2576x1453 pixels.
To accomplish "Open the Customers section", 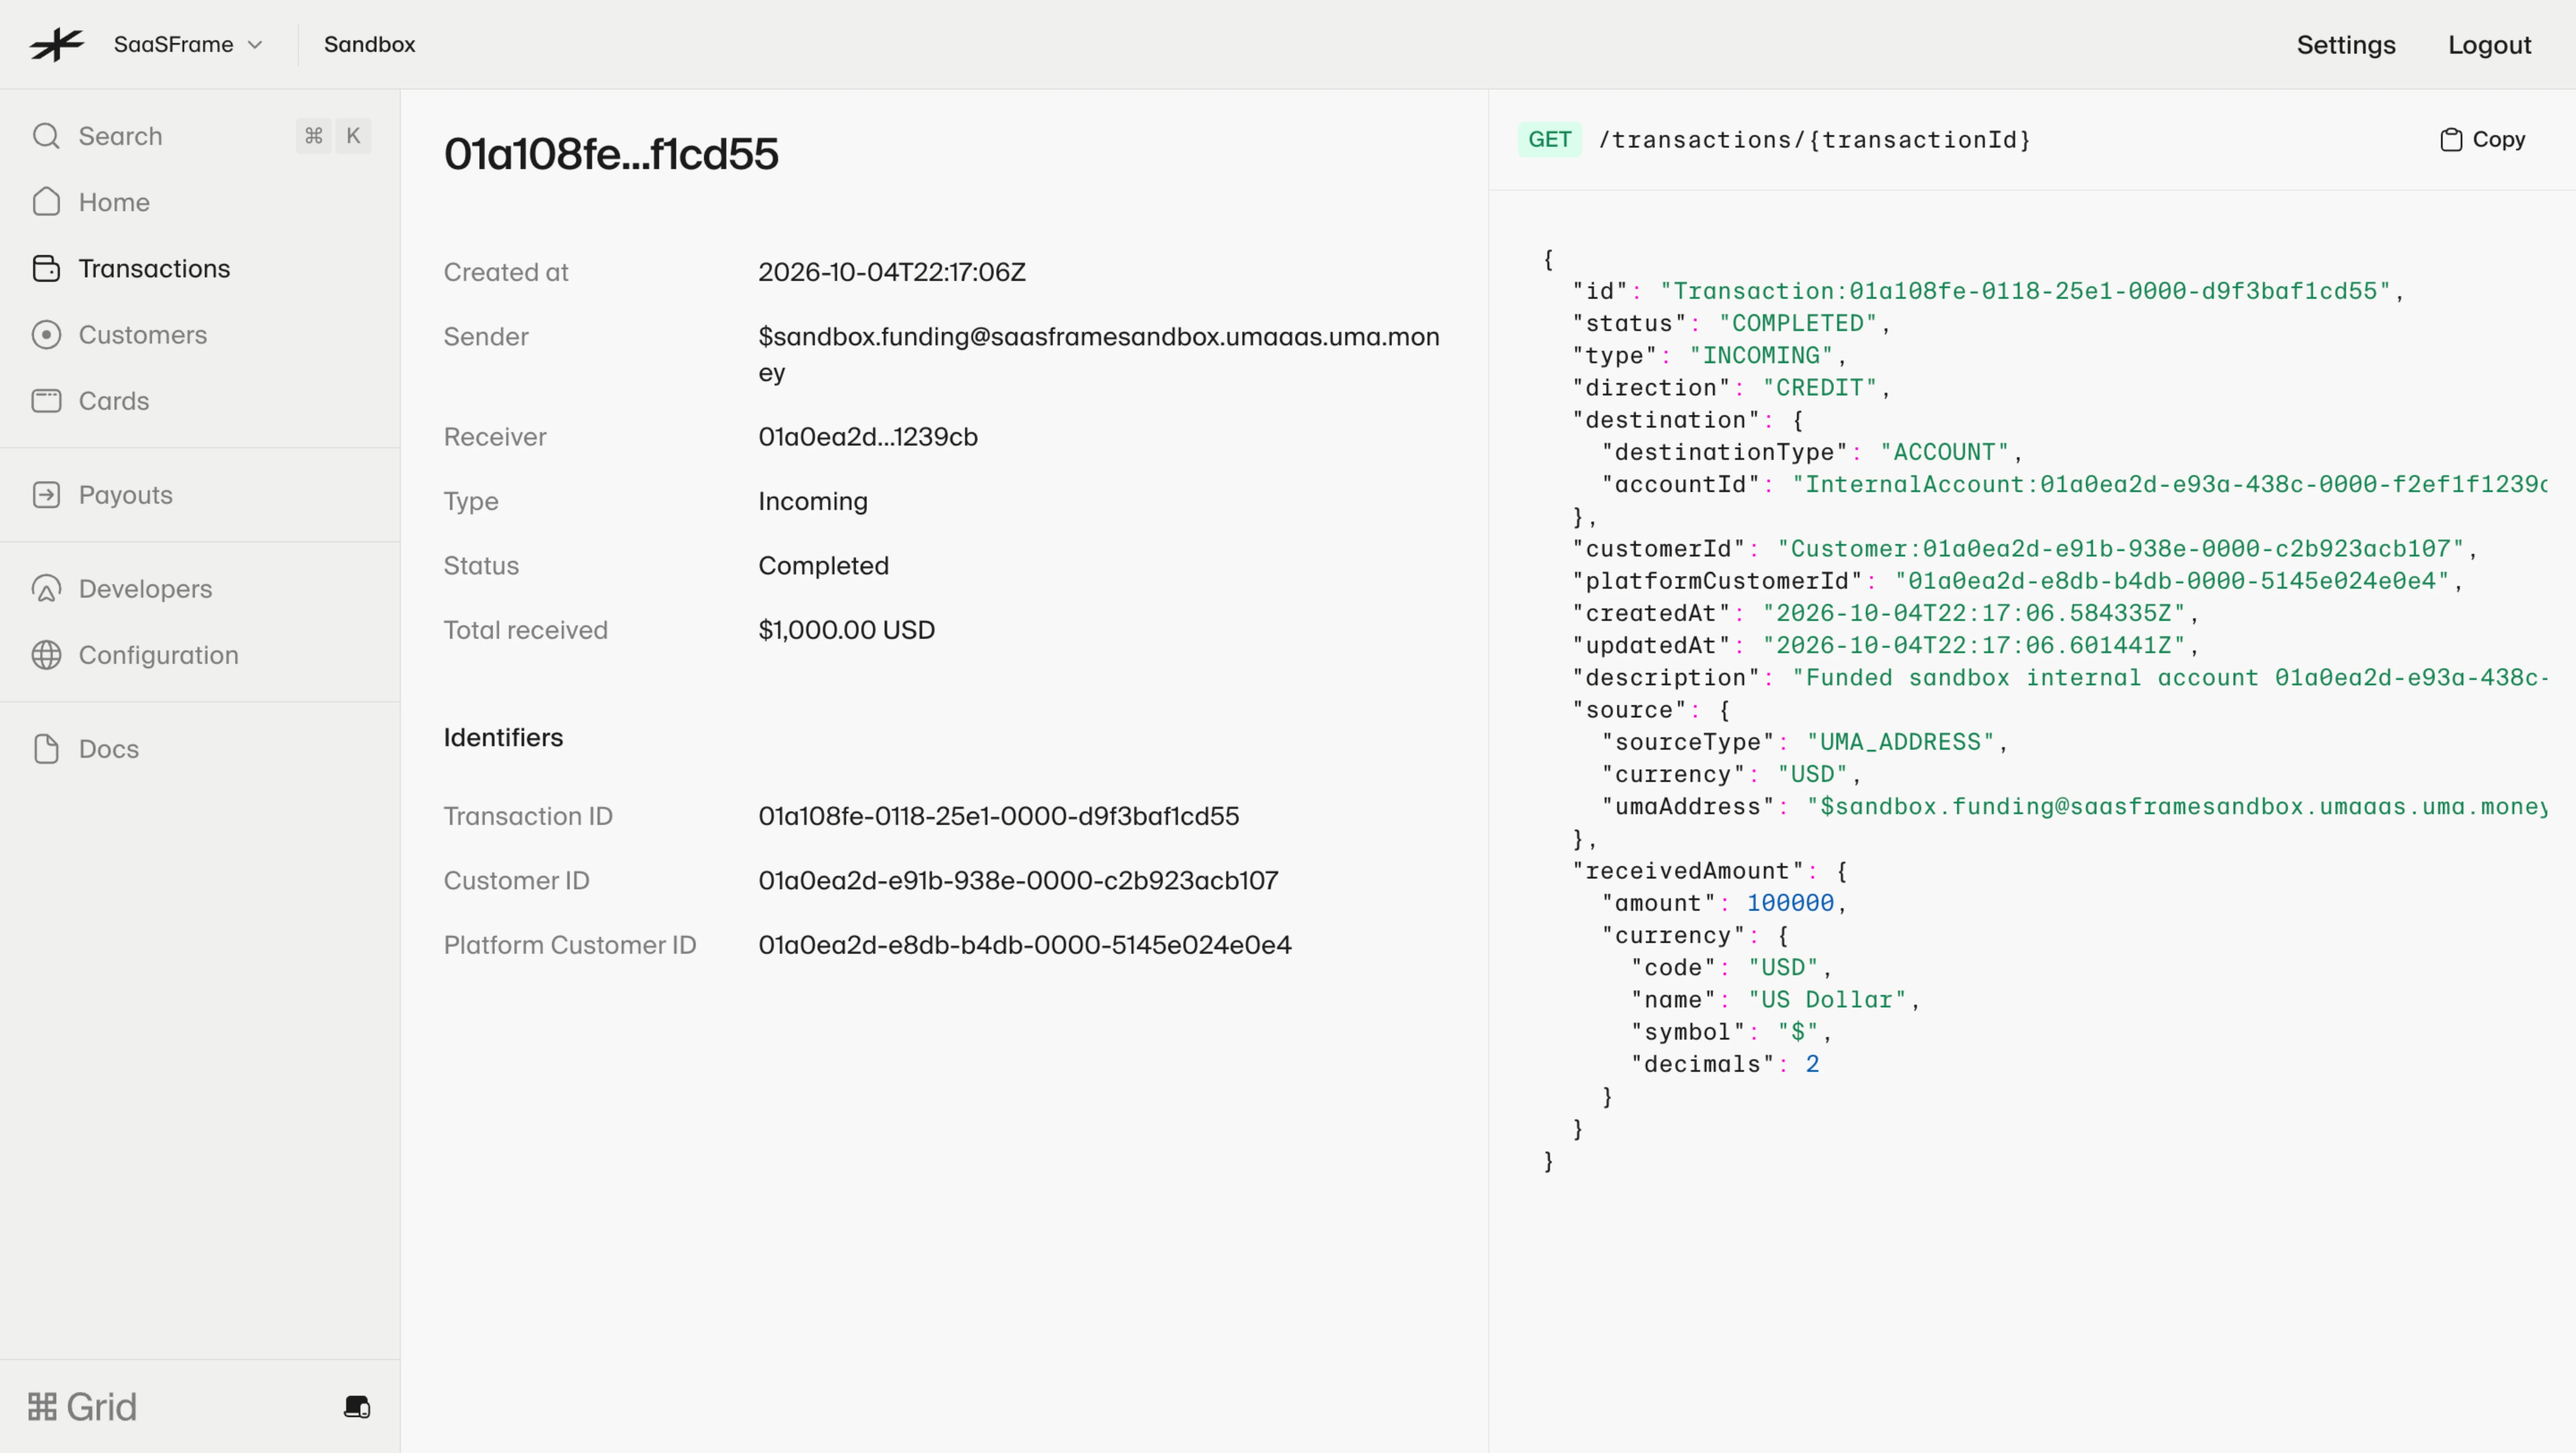I will tap(143, 334).
